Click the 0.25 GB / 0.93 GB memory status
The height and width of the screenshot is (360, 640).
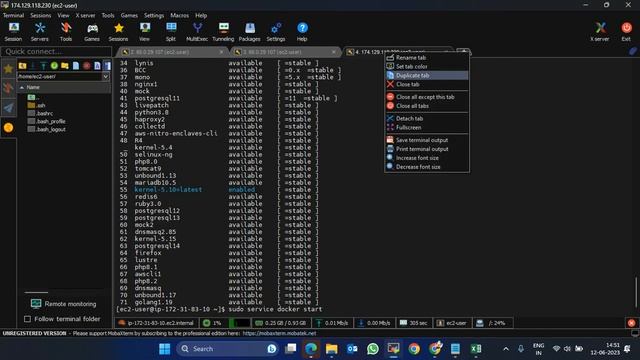point(281,323)
